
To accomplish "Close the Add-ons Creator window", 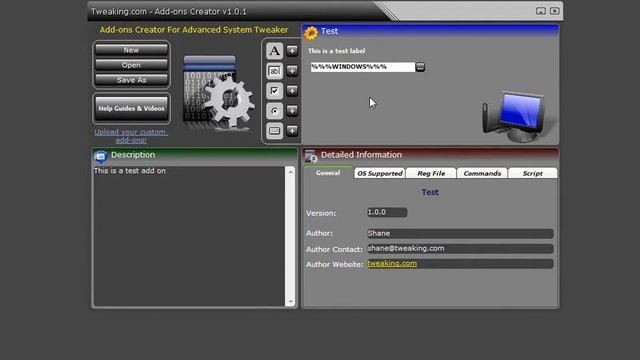I will (554, 11).
